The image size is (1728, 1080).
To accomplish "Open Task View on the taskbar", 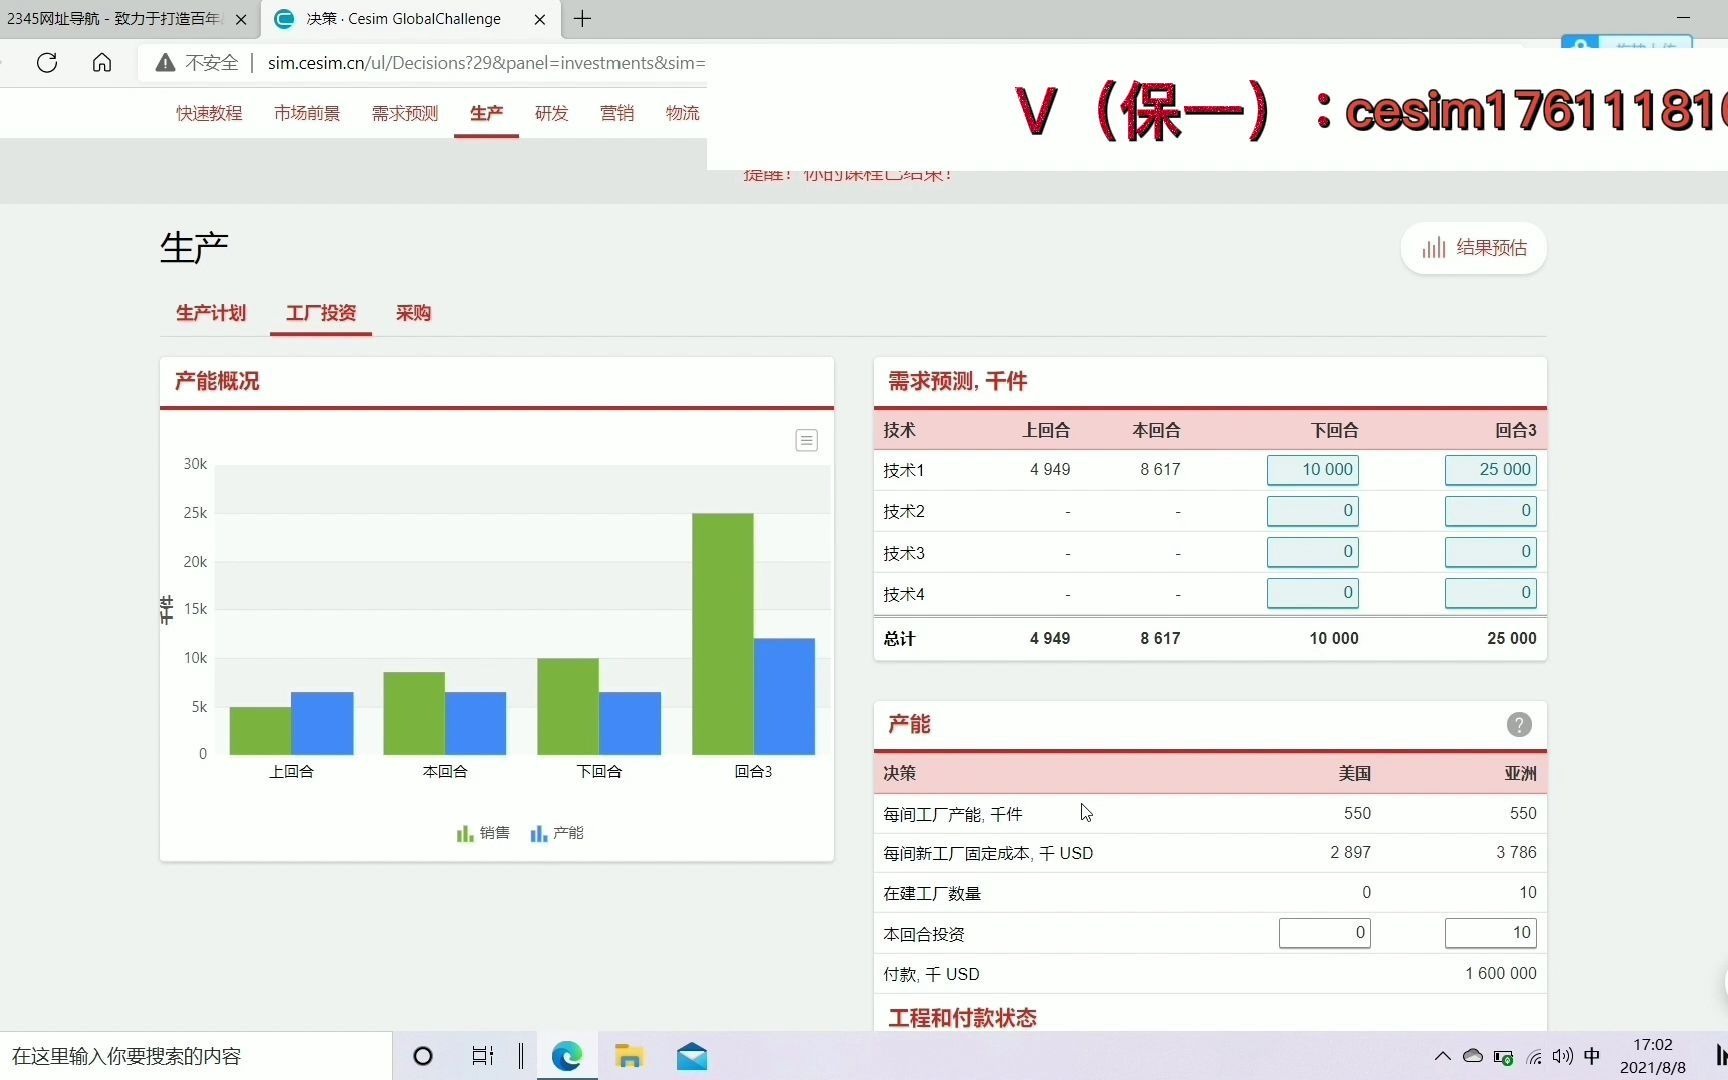I will tap(482, 1056).
